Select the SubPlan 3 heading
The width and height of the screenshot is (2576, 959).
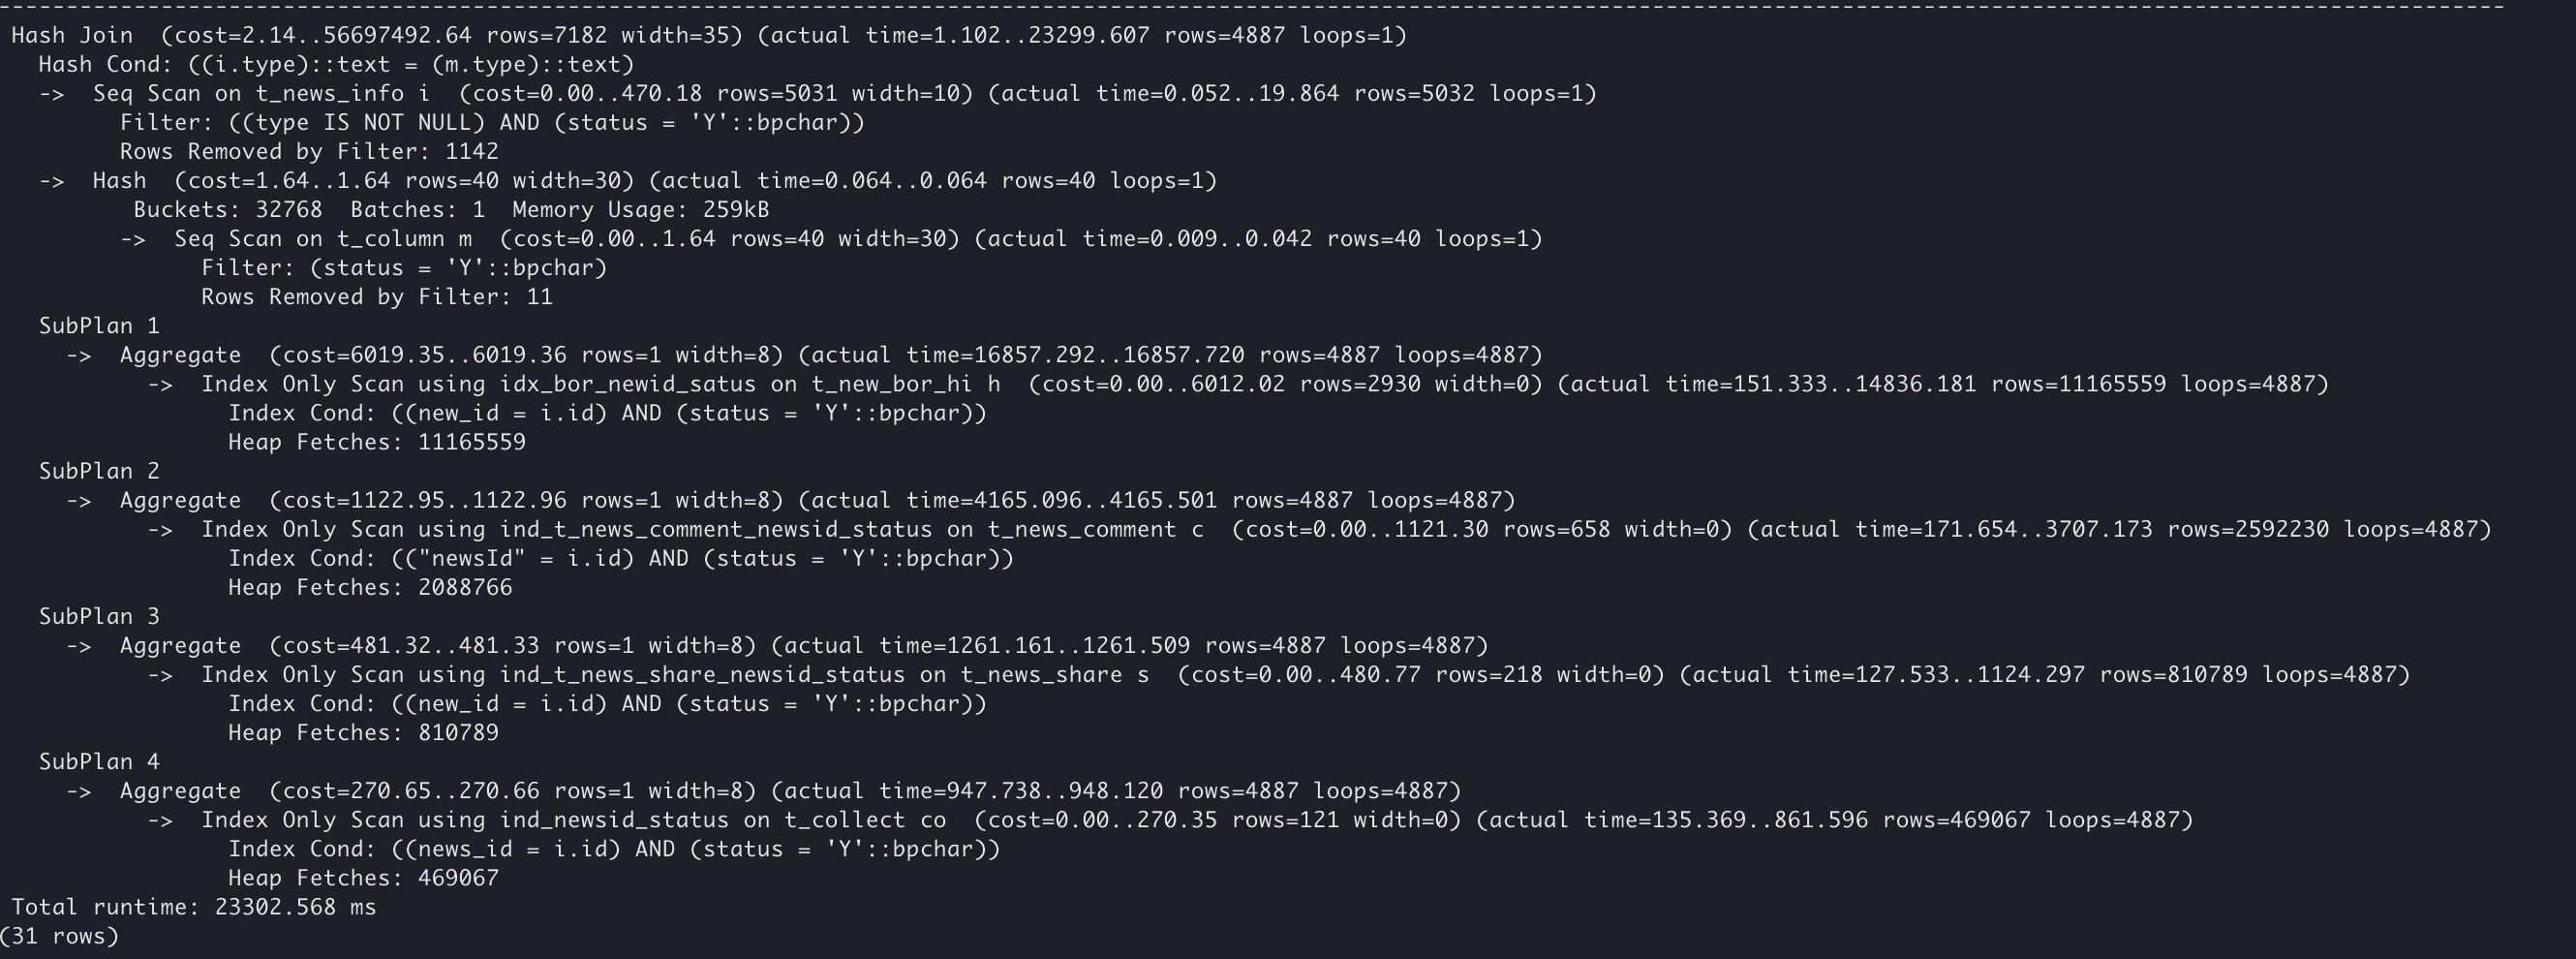pos(99,616)
